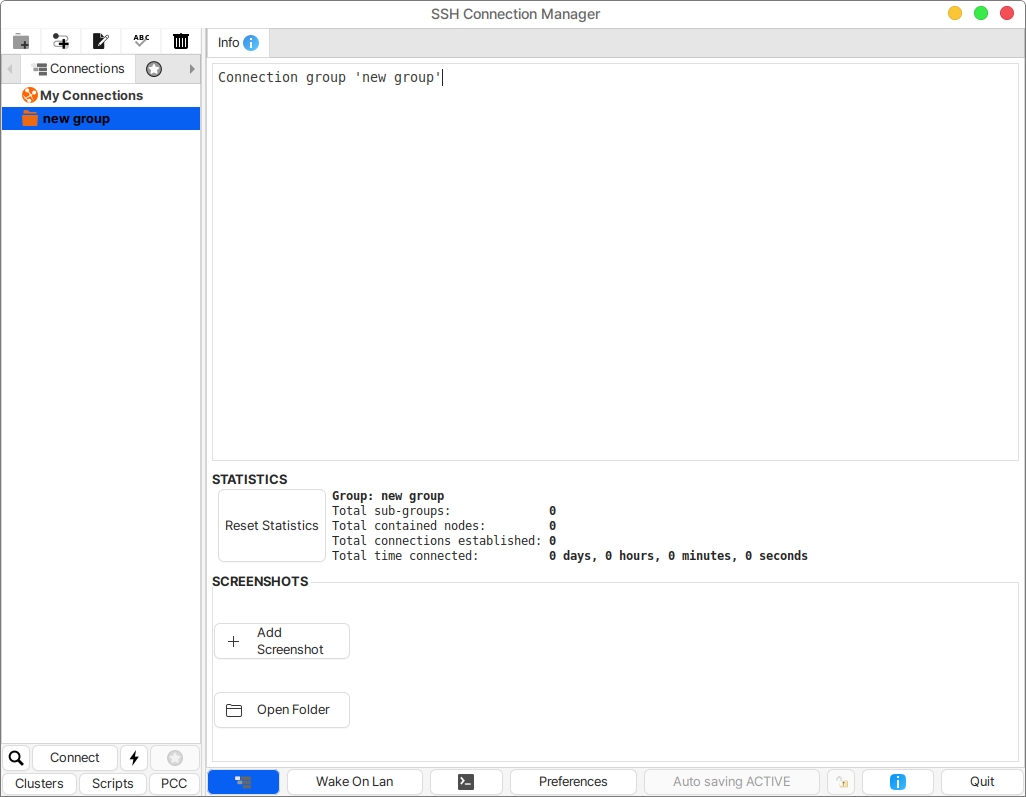1026x797 pixels.
Task: Click the delete trash can icon
Action: (x=181, y=41)
